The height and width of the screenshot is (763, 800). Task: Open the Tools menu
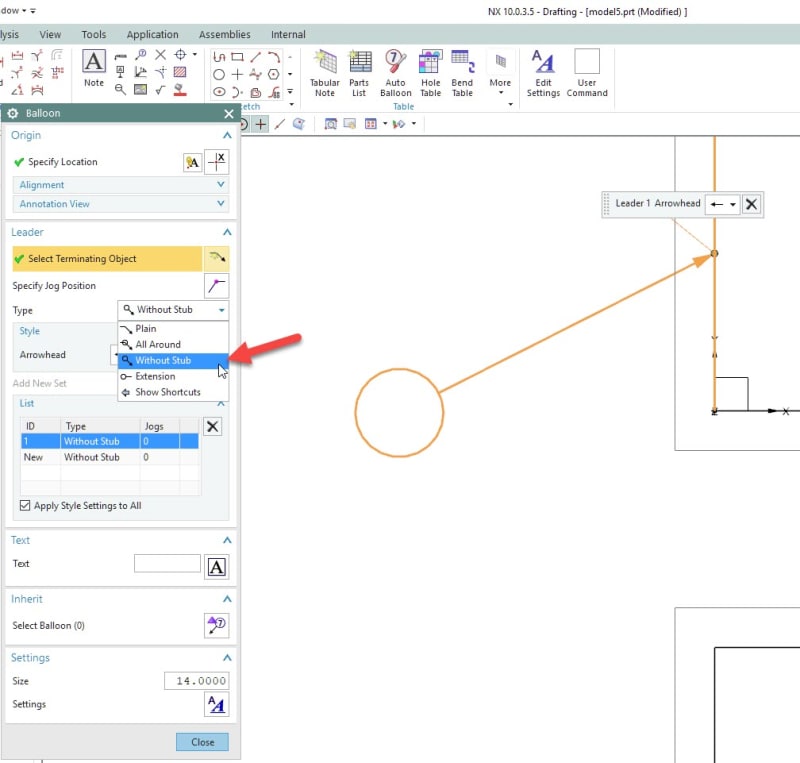click(94, 35)
